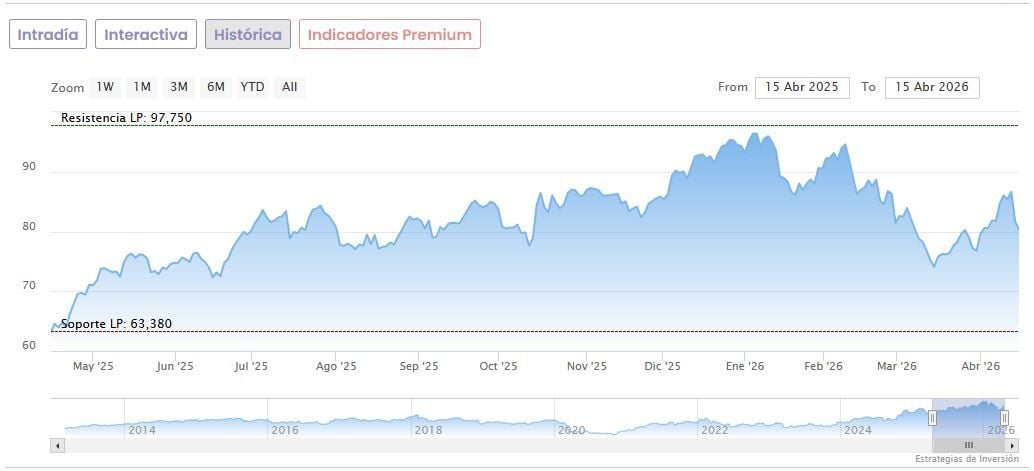Open Estrategias de Inversión credit link

click(966, 459)
